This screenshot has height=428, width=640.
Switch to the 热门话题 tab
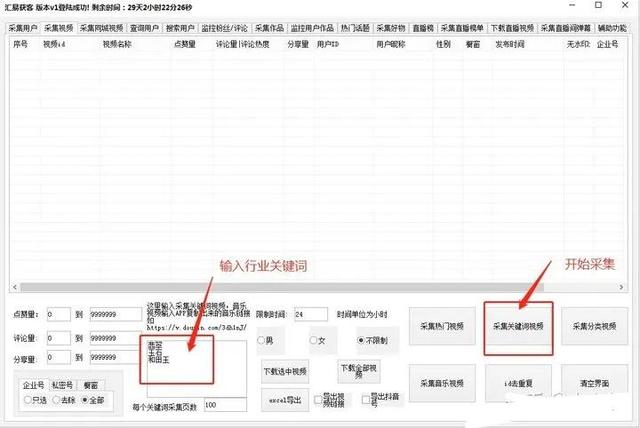tap(355, 28)
